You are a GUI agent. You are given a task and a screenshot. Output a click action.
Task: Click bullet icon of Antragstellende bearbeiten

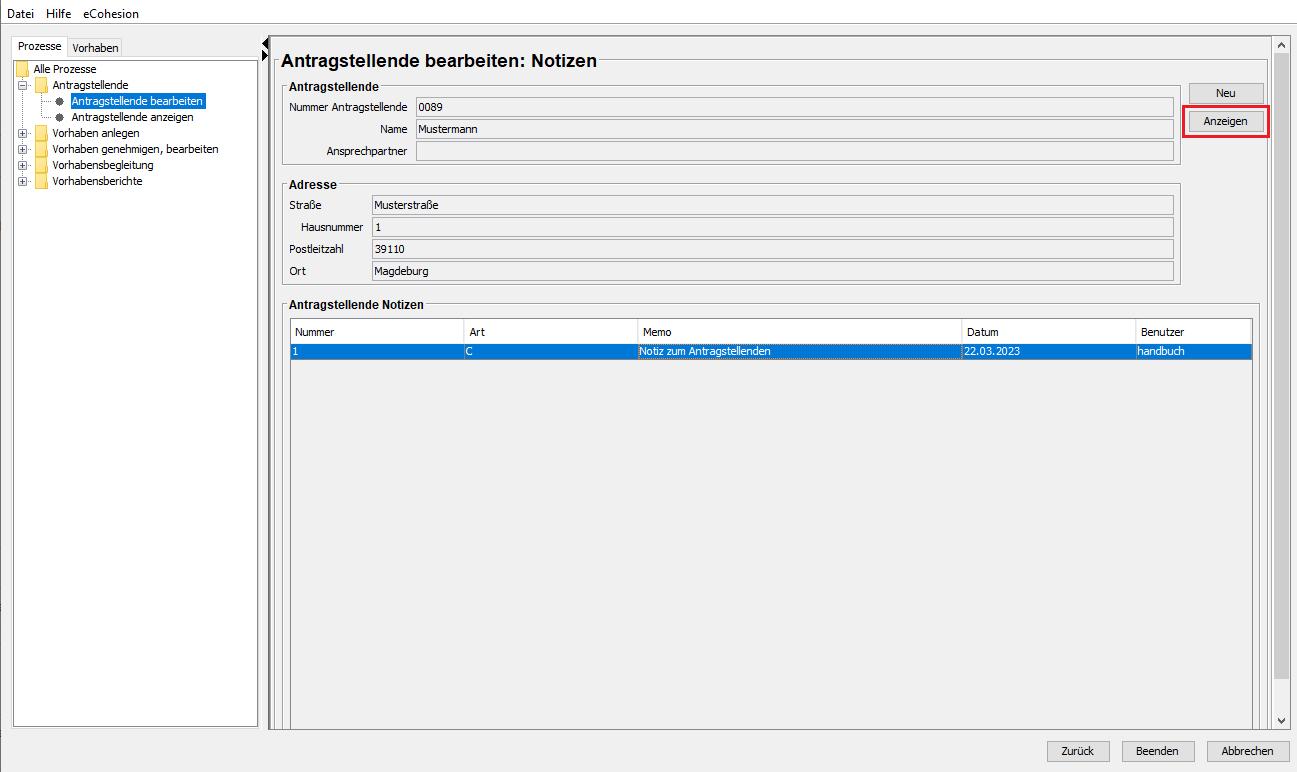click(x=59, y=101)
